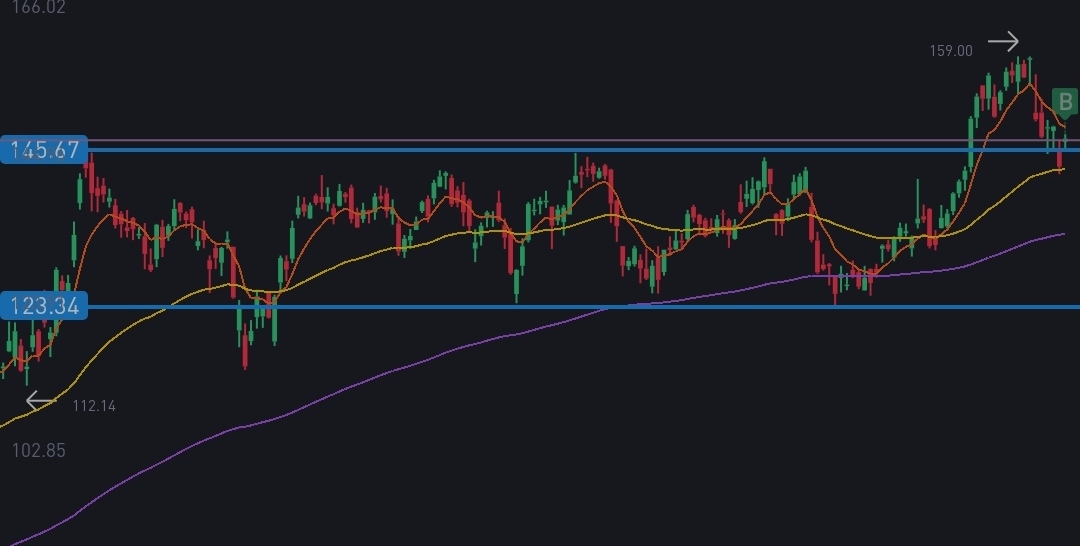Click the green B buy marker
Image resolution: width=1080 pixels, height=546 pixels.
point(1065,103)
